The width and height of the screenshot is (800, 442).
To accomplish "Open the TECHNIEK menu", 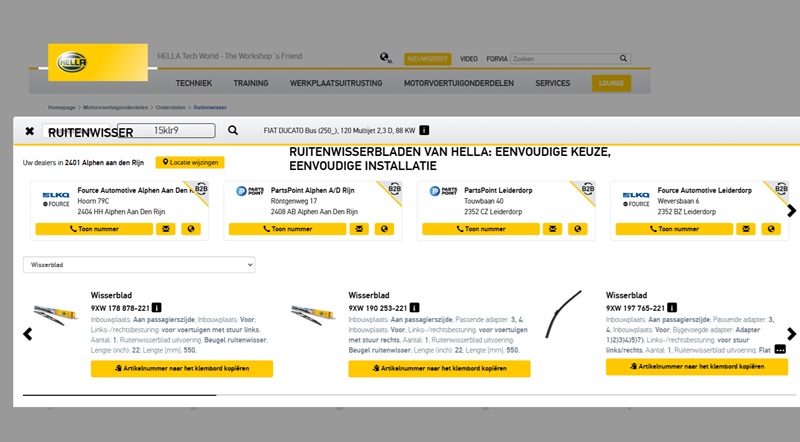I will pyautogui.click(x=194, y=83).
